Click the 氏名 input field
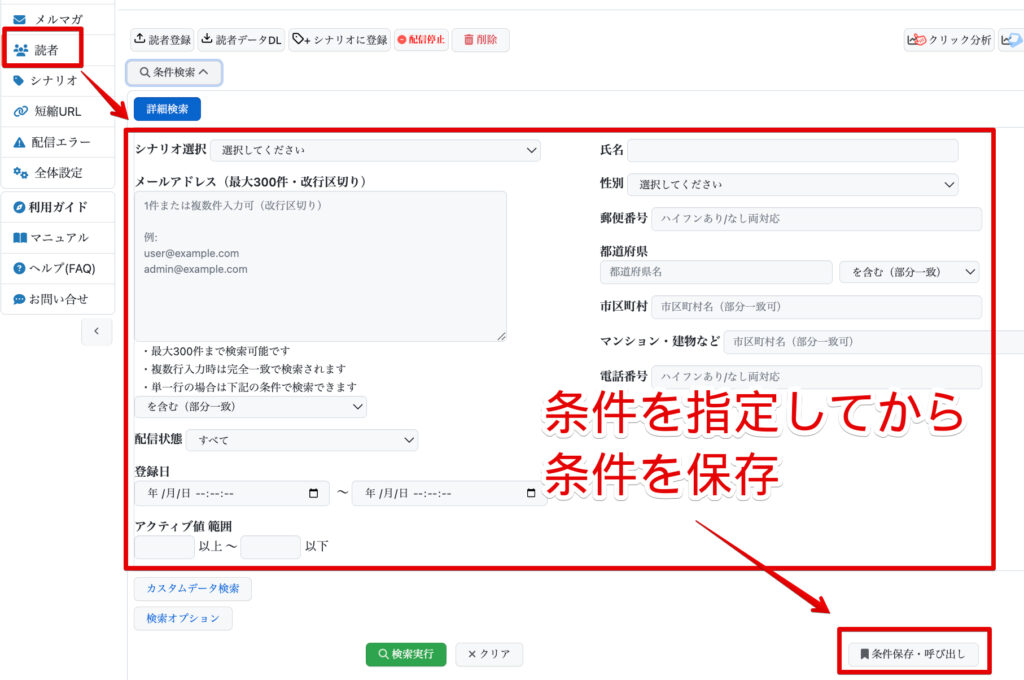This screenshot has height=680, width=1024. (x=792, y=150)
